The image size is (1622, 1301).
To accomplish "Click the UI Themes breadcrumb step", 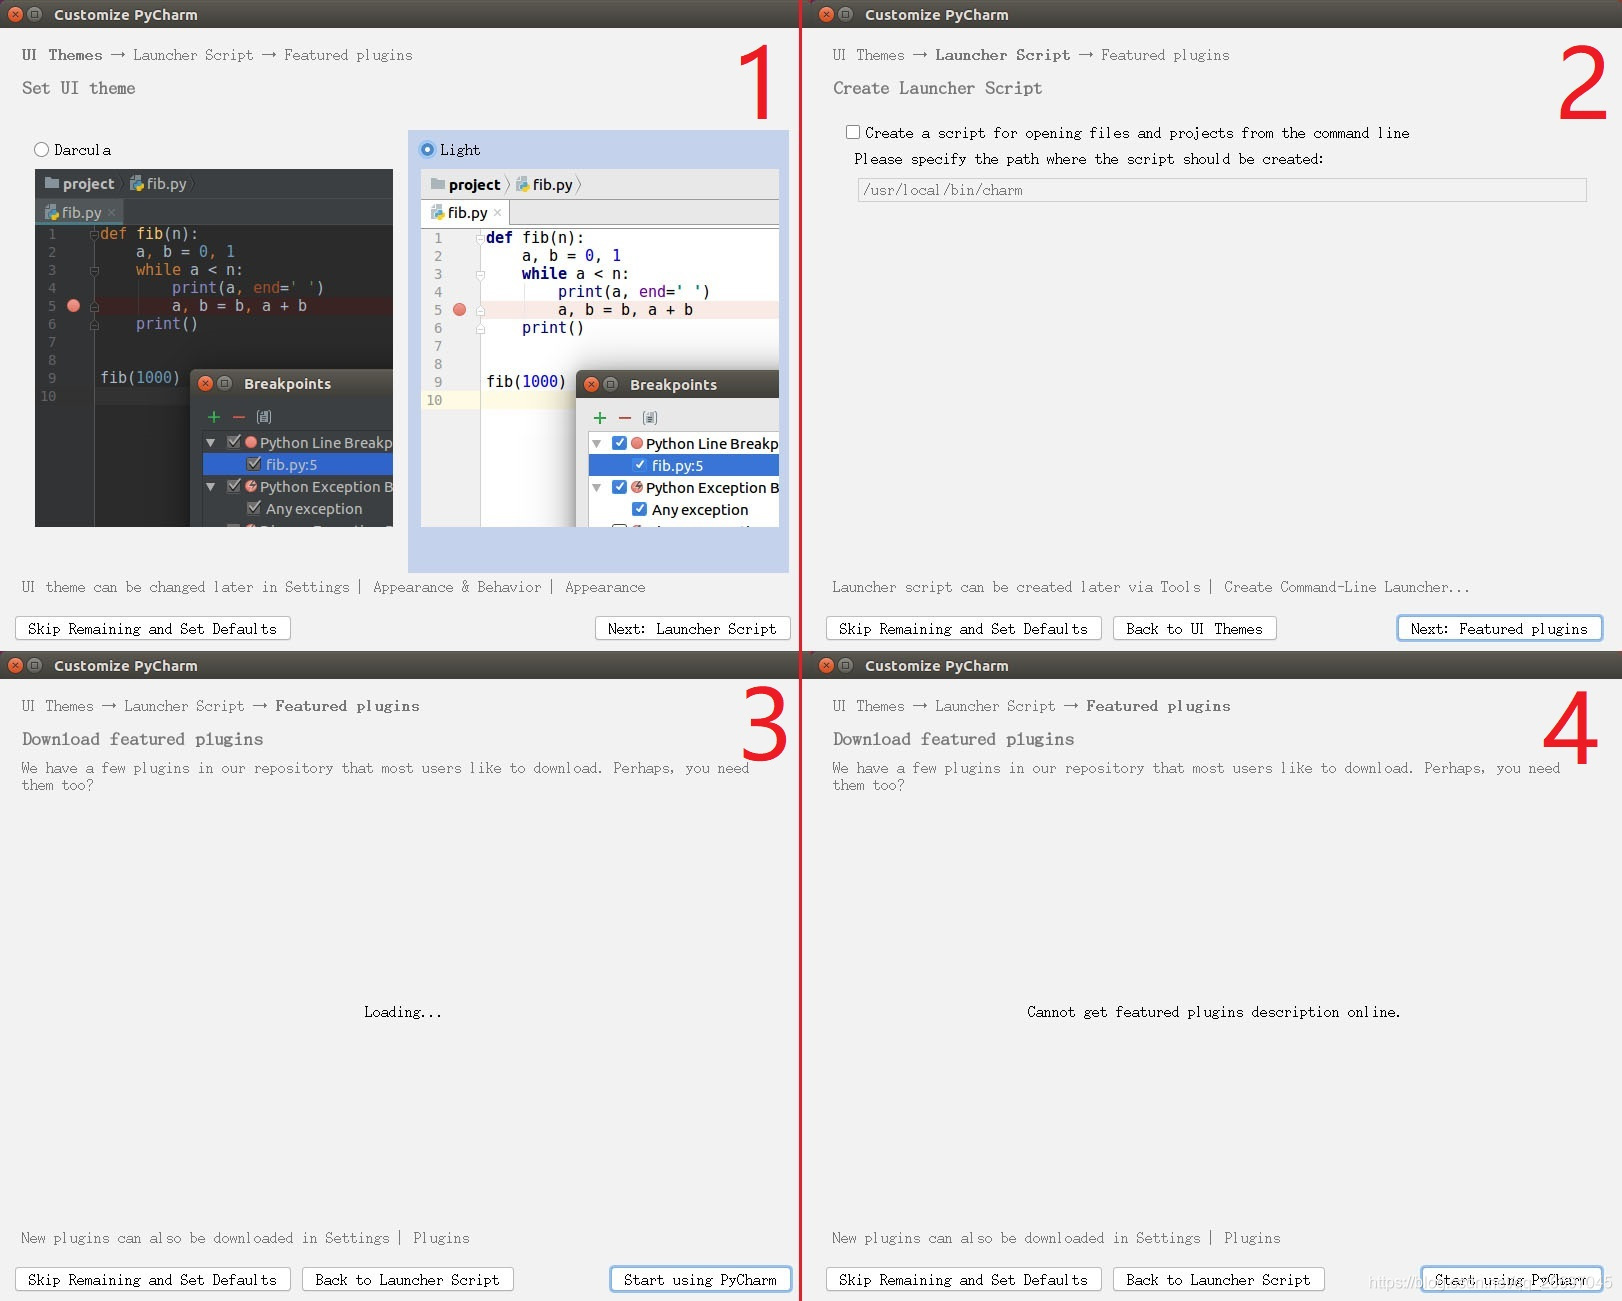I will [x=62, y=55].
